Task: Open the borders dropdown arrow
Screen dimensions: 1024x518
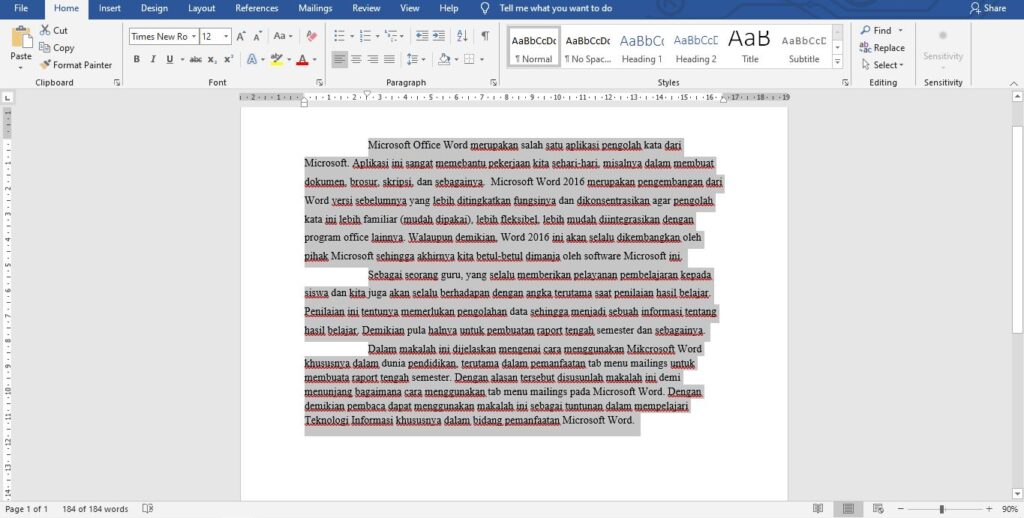Action: (x=482, y=59)
